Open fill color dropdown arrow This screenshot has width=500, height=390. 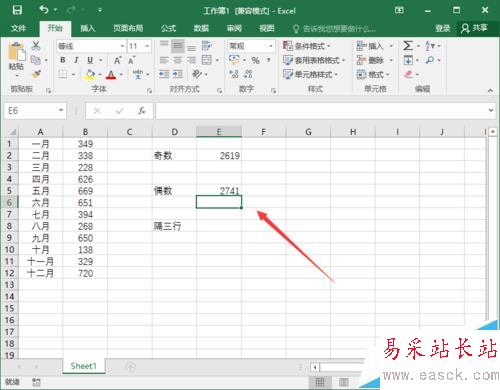[100, 75]
